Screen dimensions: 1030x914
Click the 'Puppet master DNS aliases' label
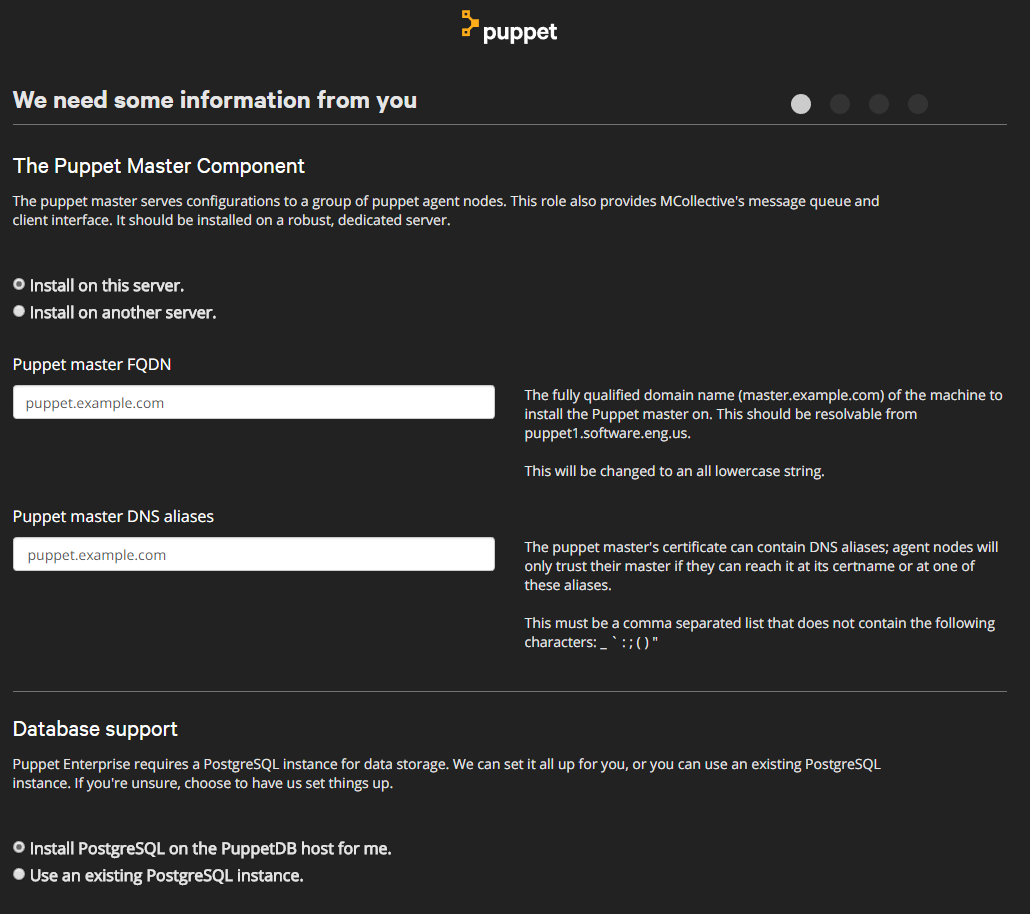pyautogui.click(x=113, y=516)
